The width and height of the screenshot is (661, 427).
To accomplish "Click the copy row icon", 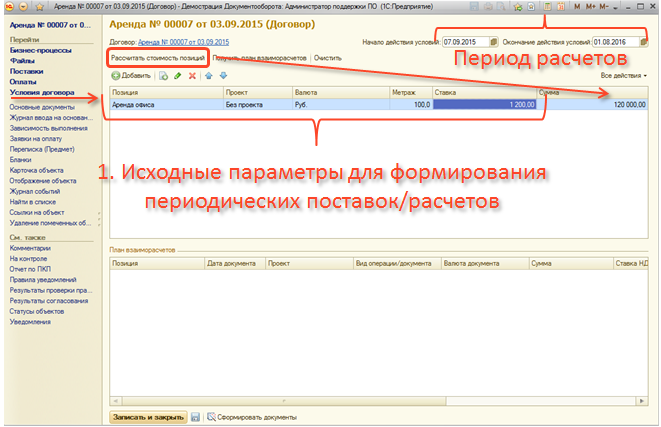I will pos(163,76).
